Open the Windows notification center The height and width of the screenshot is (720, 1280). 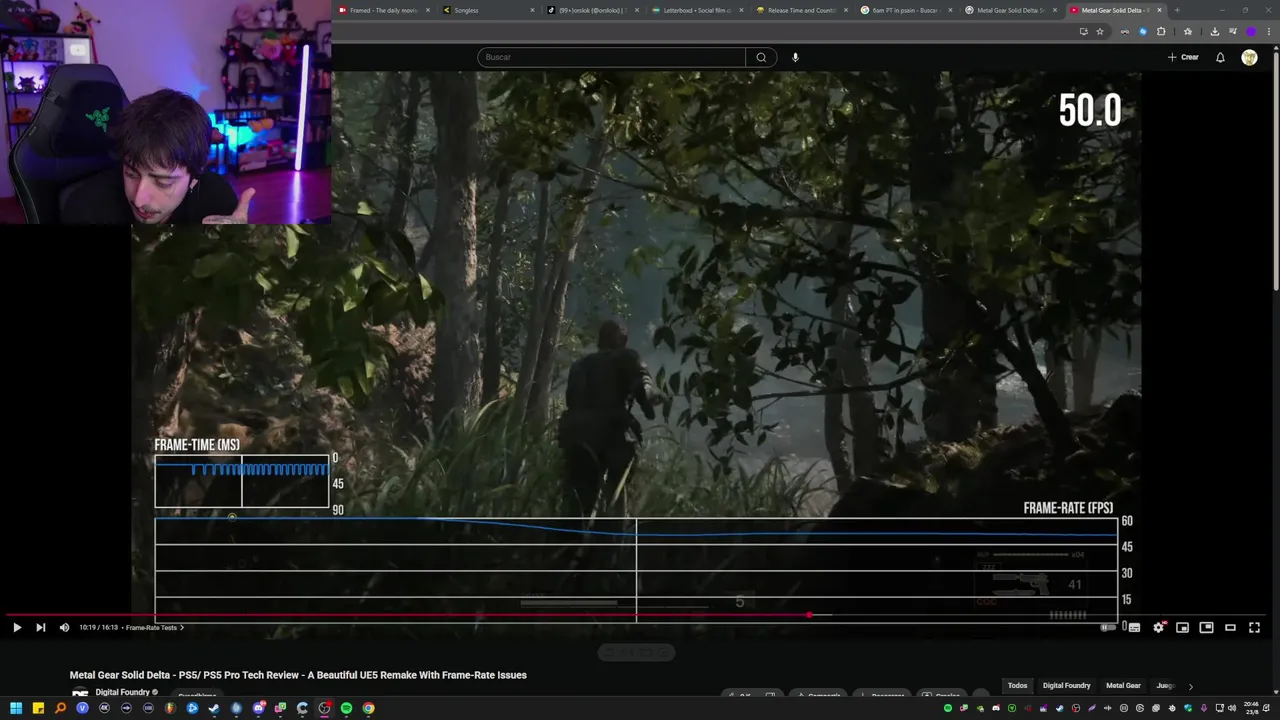[x=1266, y=708]
